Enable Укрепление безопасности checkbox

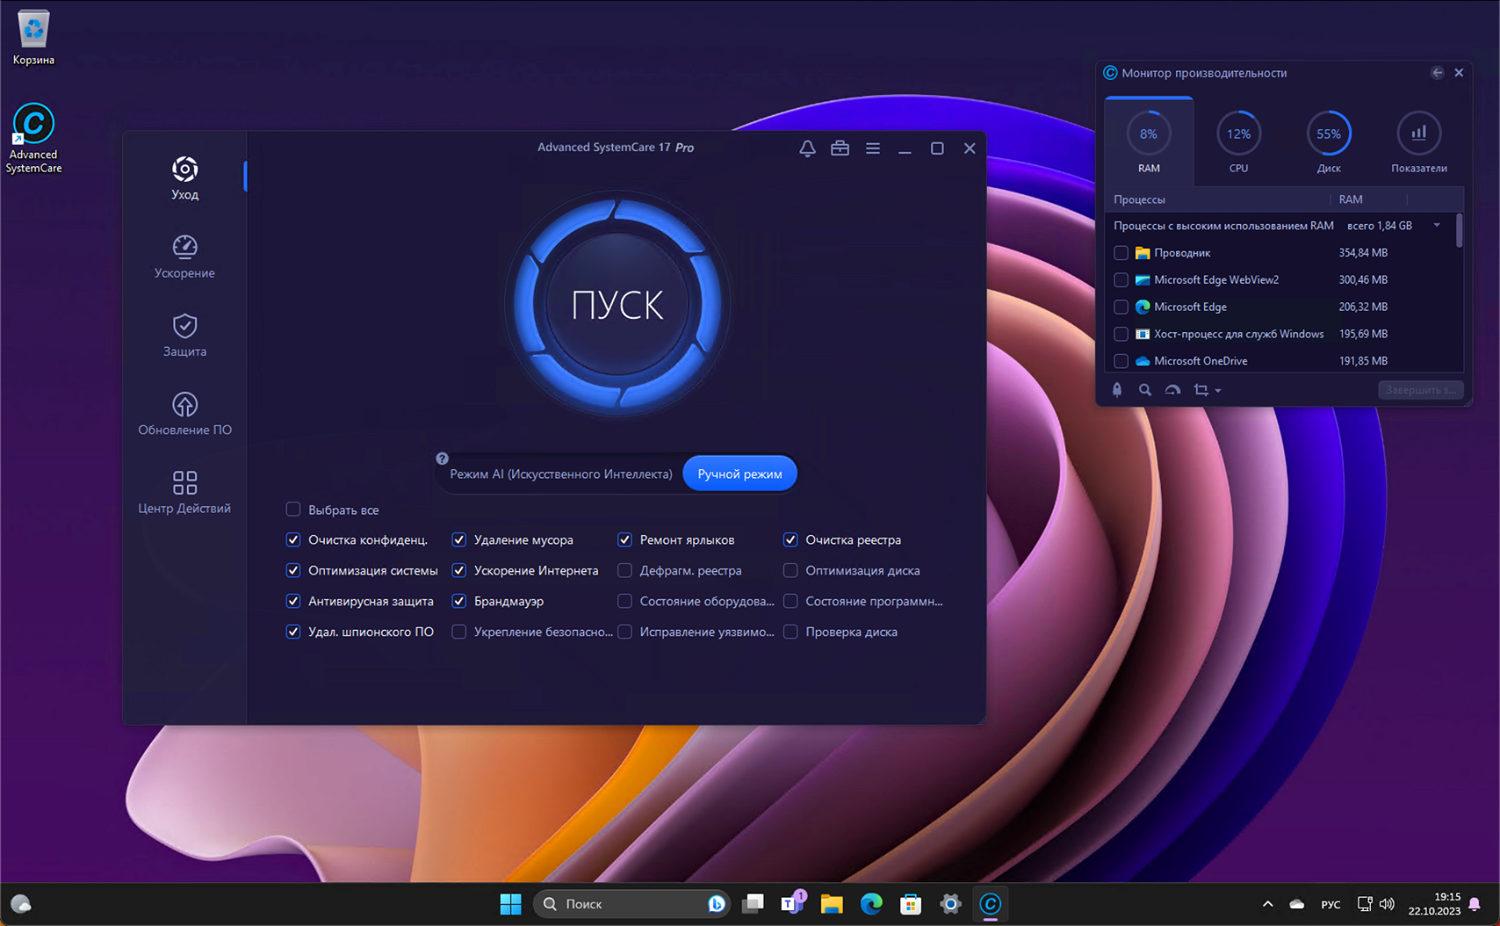click(459, 632)
